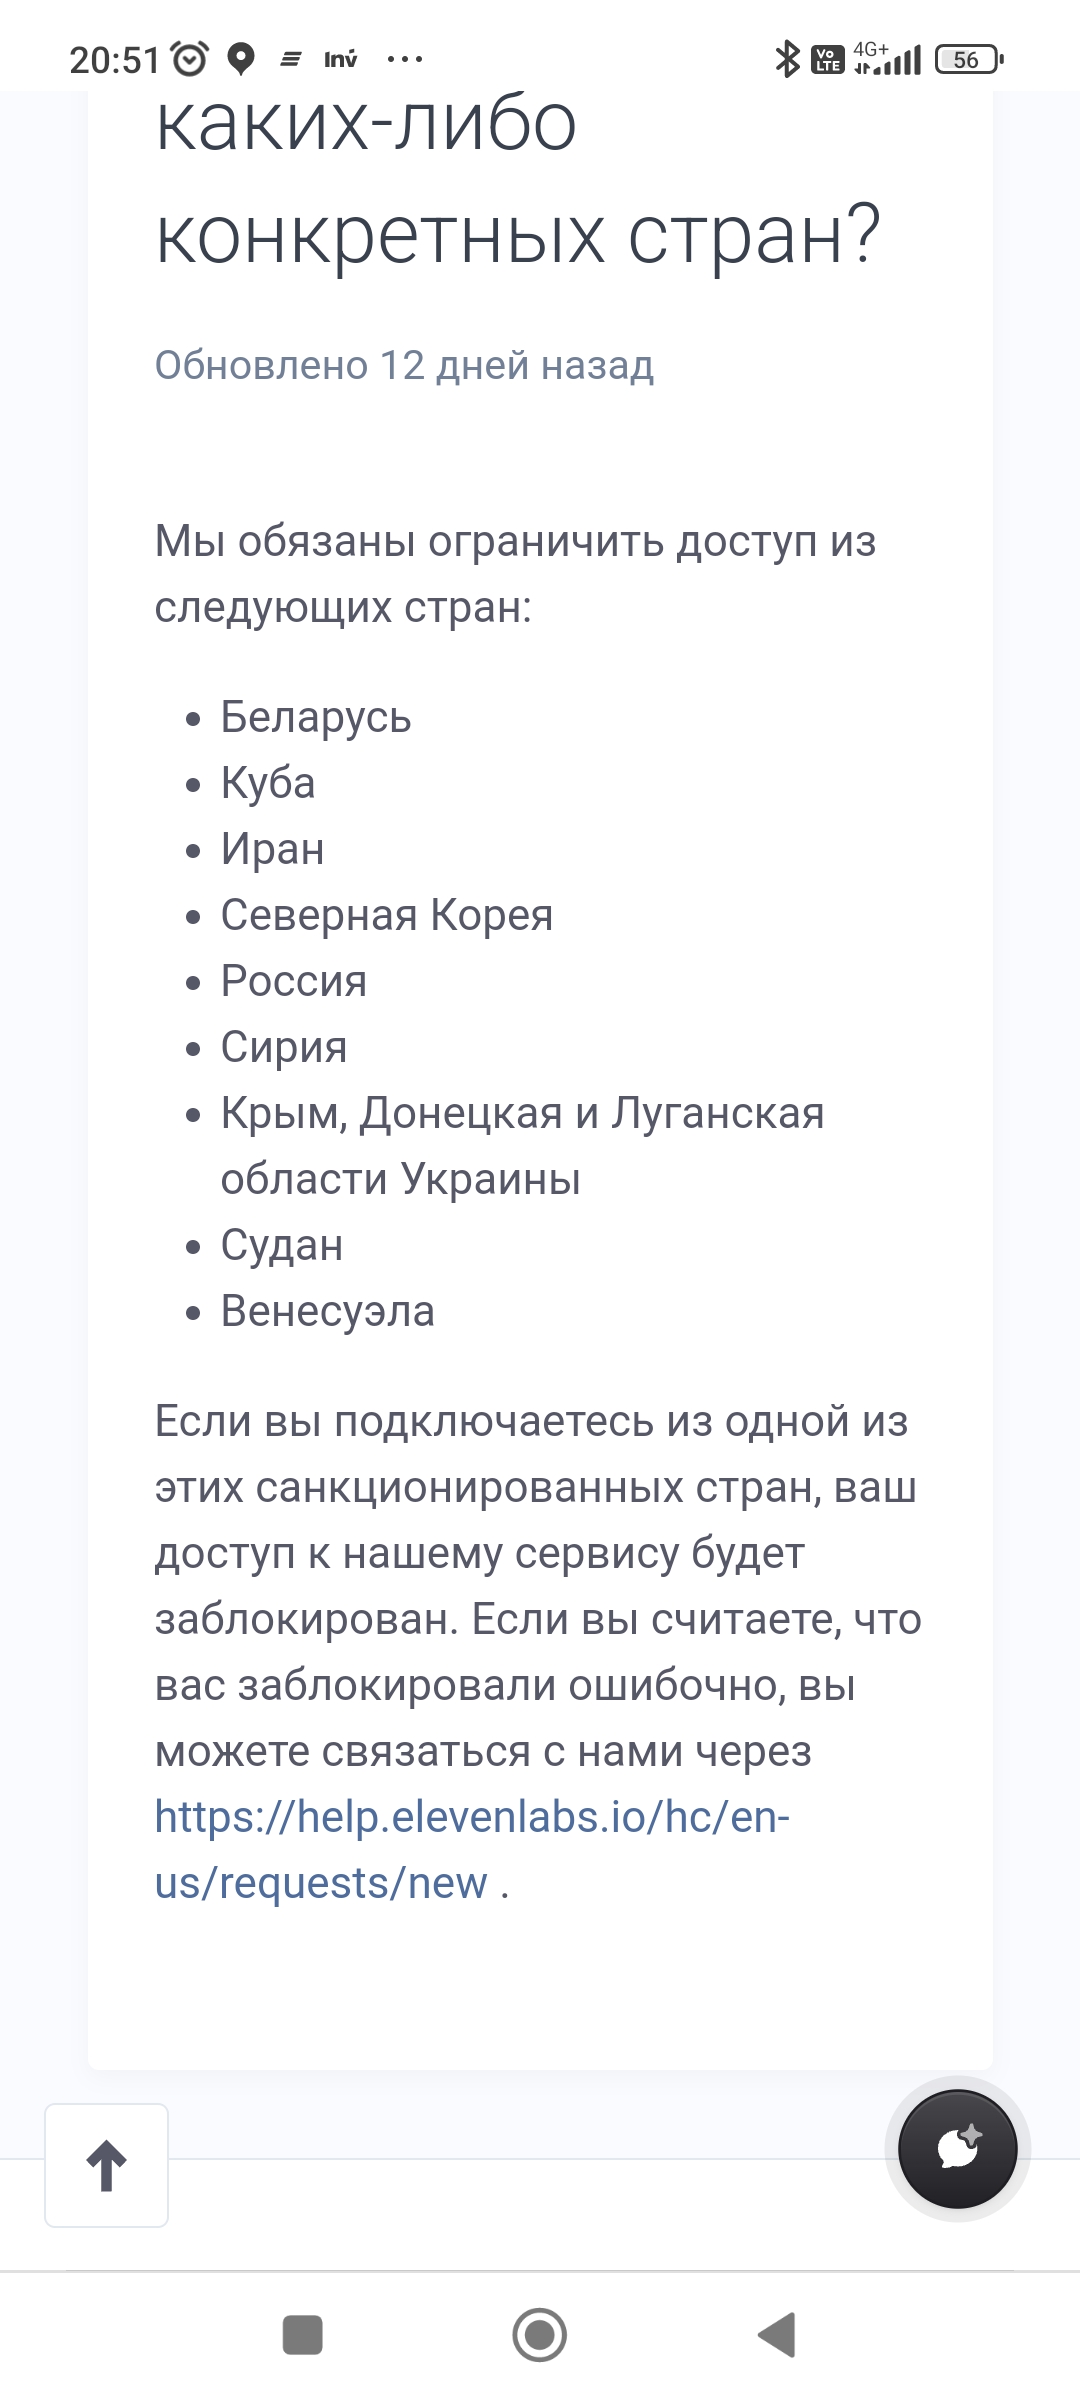Viewport: 1080px width, 2400px height.
Task: Open recent apps with square button
Action: click(303, 2335)
